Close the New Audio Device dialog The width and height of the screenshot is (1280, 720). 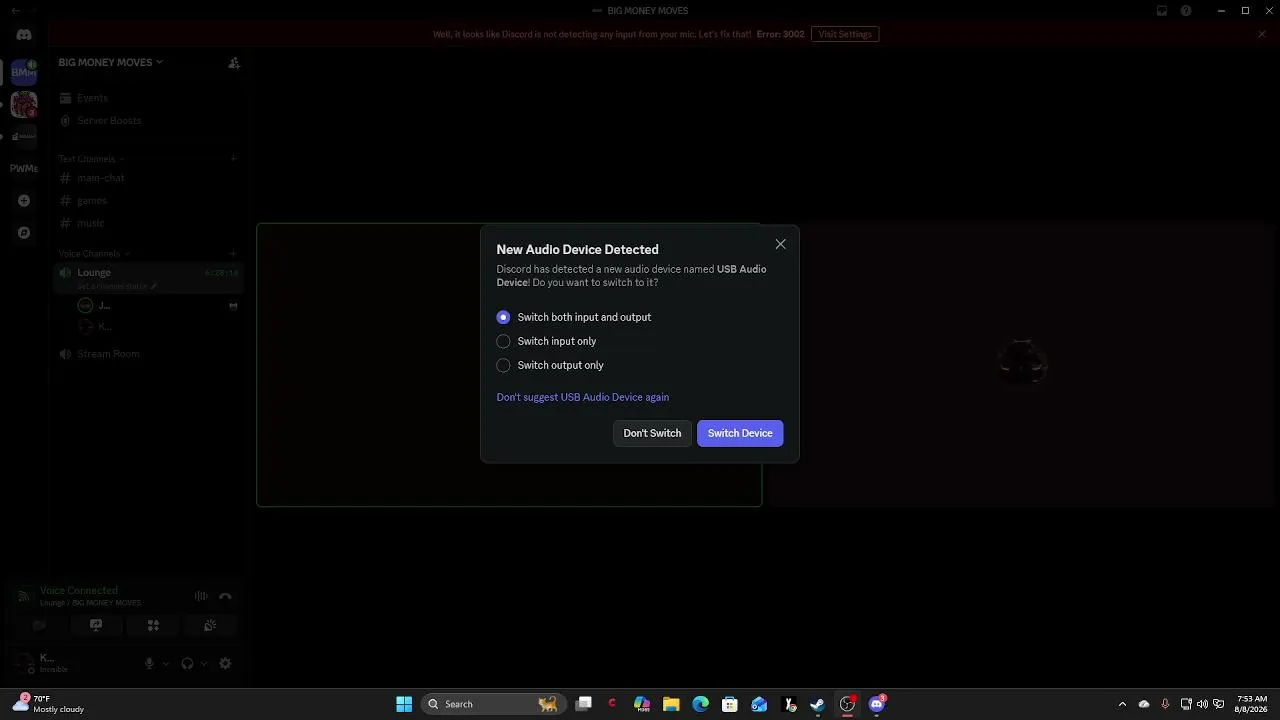click(781, 244)
